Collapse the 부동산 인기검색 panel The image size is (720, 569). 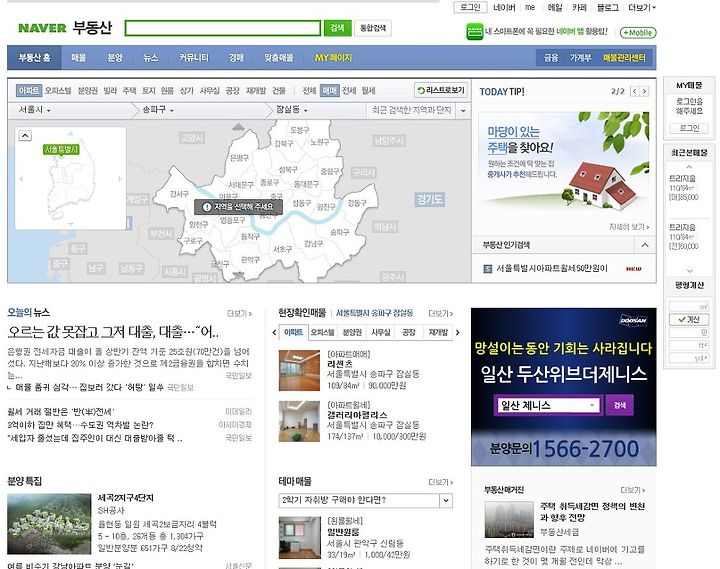(x=645, y=245)
